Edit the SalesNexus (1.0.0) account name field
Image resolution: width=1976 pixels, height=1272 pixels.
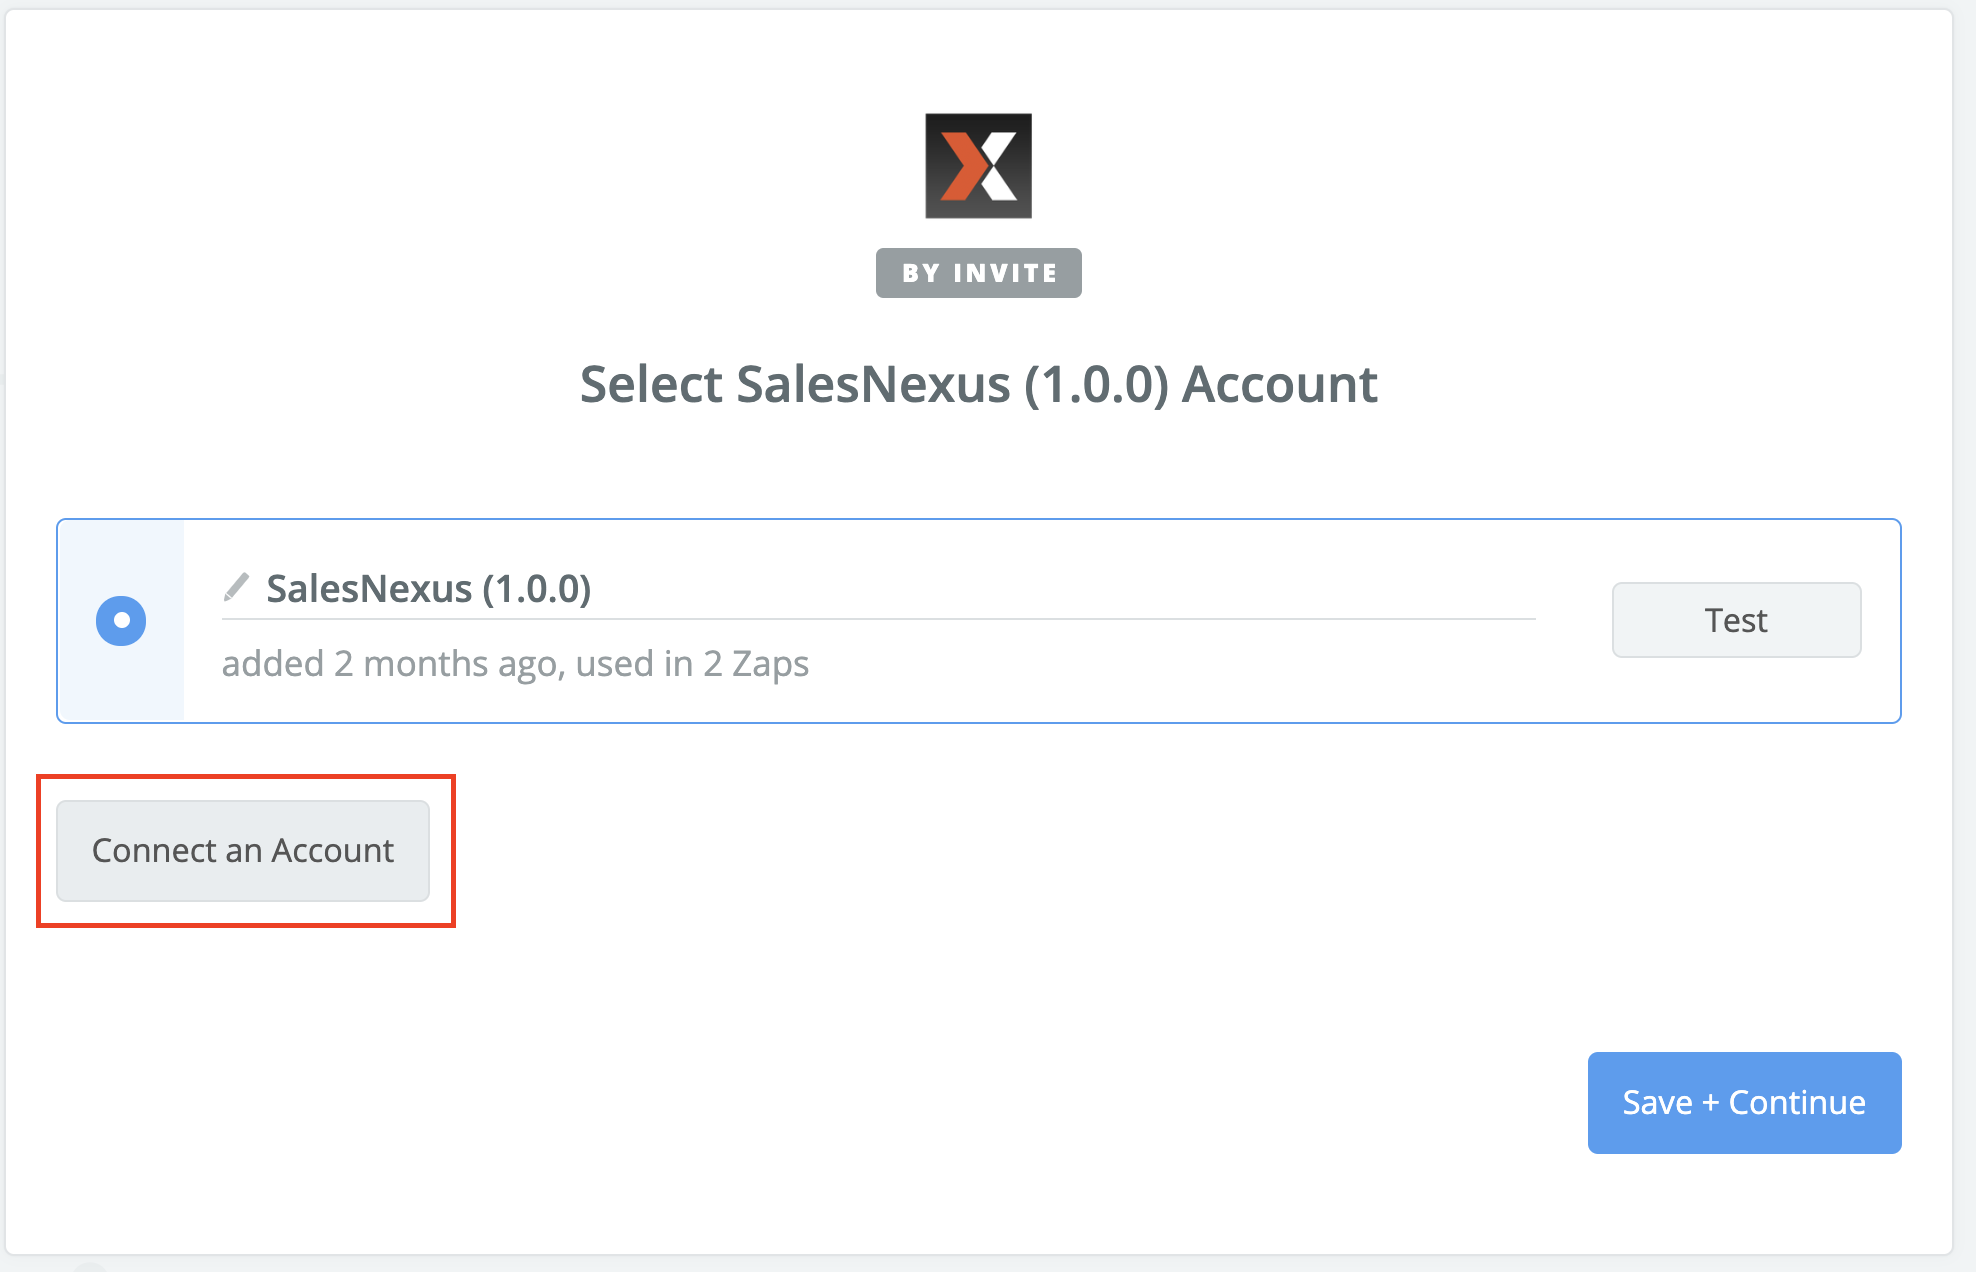point(878,589)
